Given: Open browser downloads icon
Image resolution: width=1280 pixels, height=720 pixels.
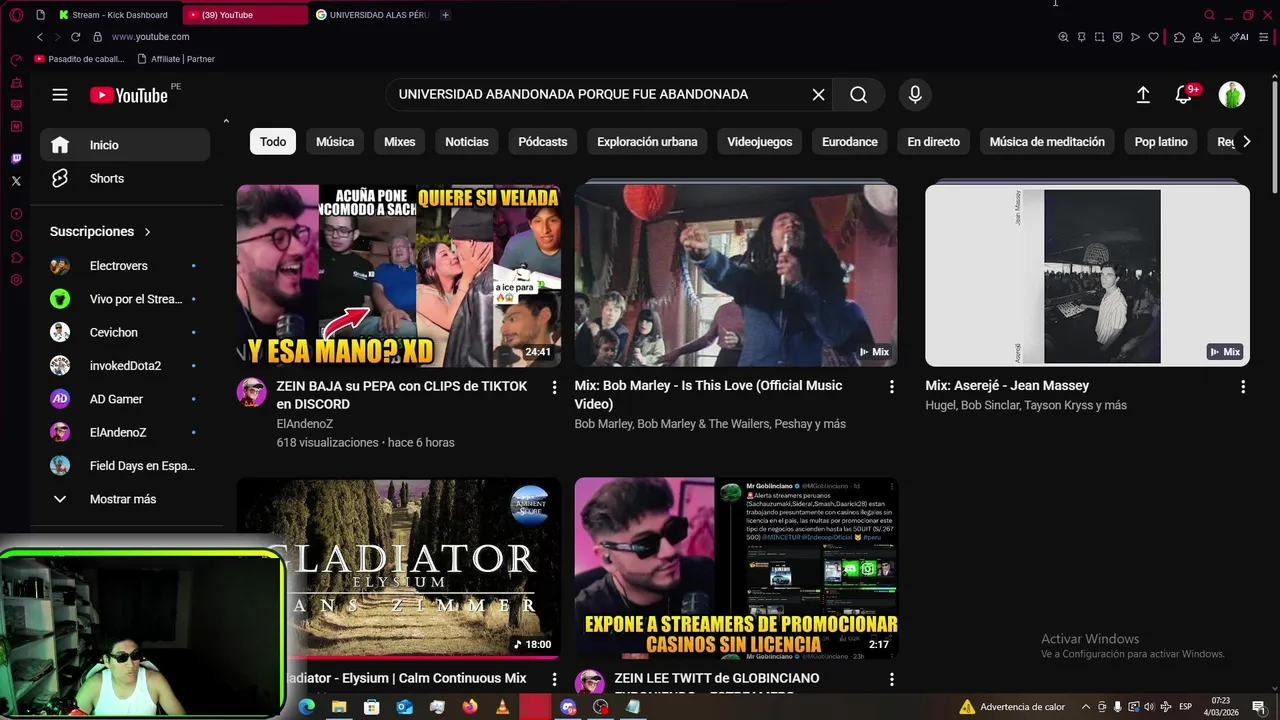Looking at the screenshot, I should point(1215,37).
